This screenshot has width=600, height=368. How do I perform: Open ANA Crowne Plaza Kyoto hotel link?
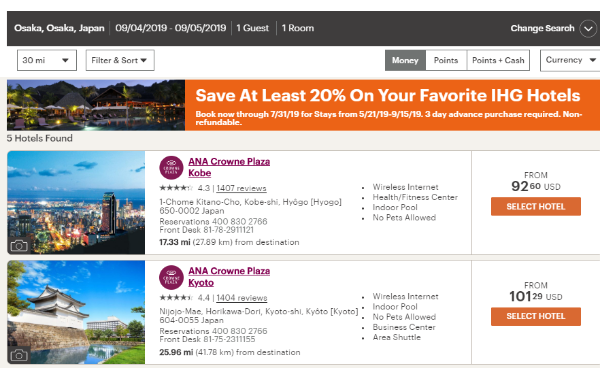pos(229,277)
